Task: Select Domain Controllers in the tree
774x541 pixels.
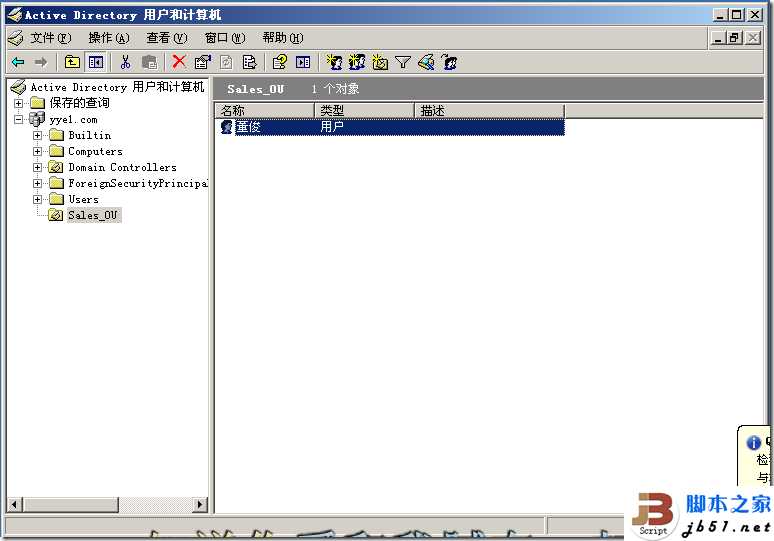Action: coord(122,167)
